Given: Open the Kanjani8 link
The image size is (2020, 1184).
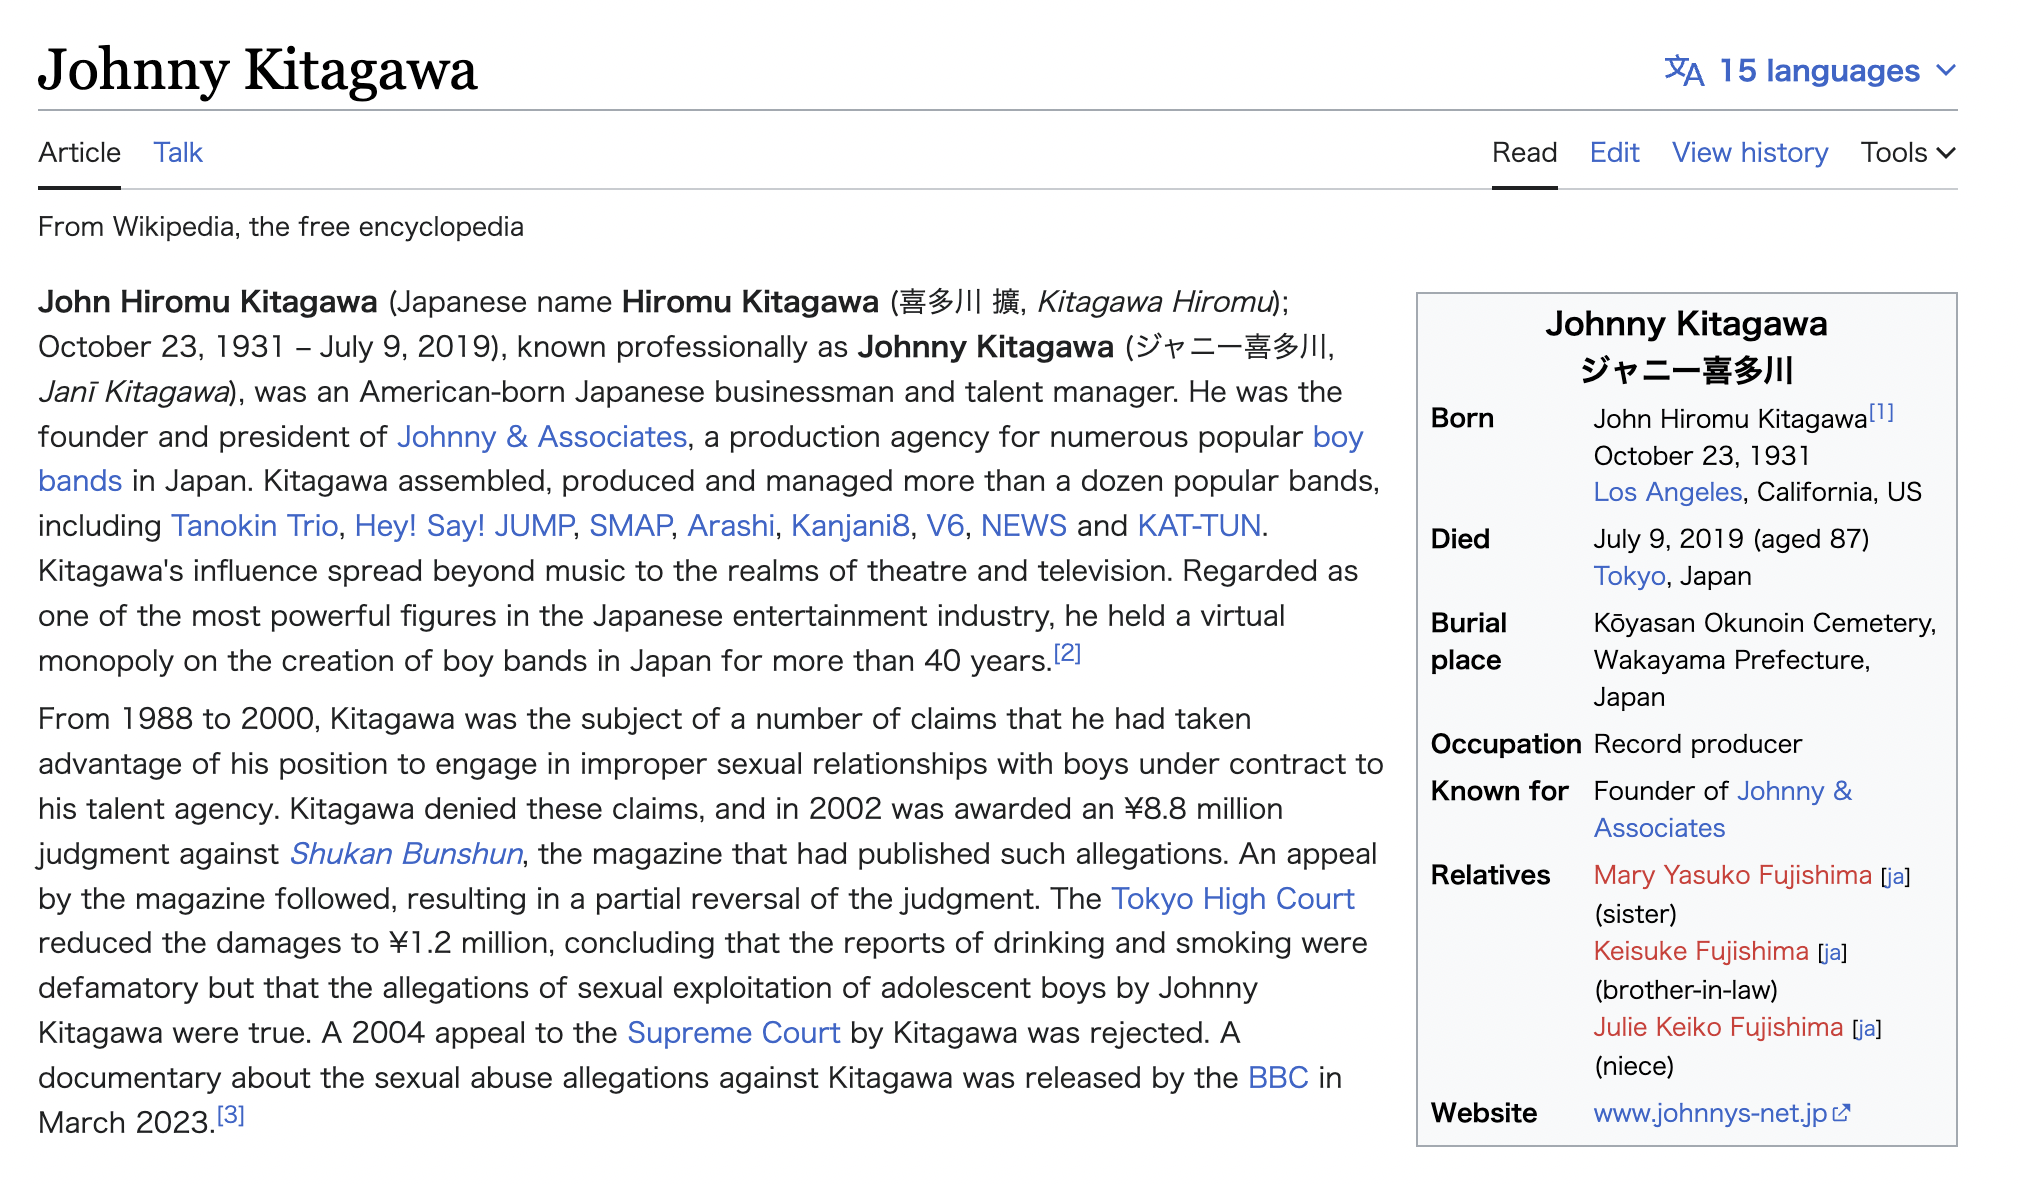Looking at the screenshot, I should 851,526.
